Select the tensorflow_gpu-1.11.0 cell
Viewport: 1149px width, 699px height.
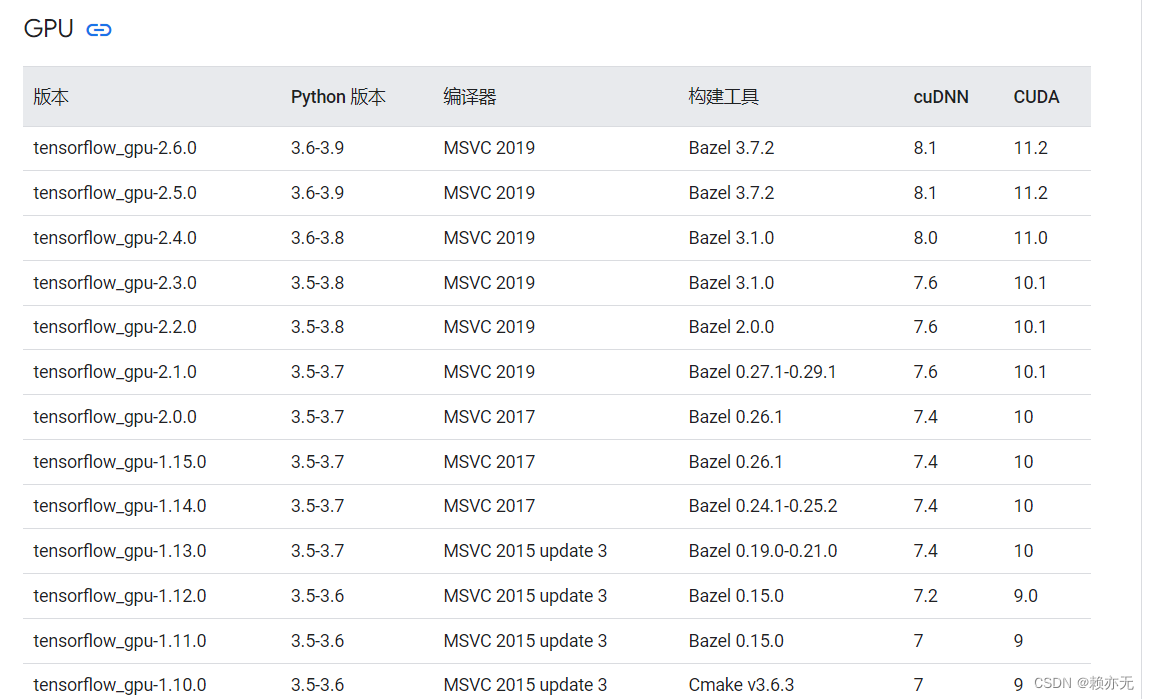coord(120,640)
